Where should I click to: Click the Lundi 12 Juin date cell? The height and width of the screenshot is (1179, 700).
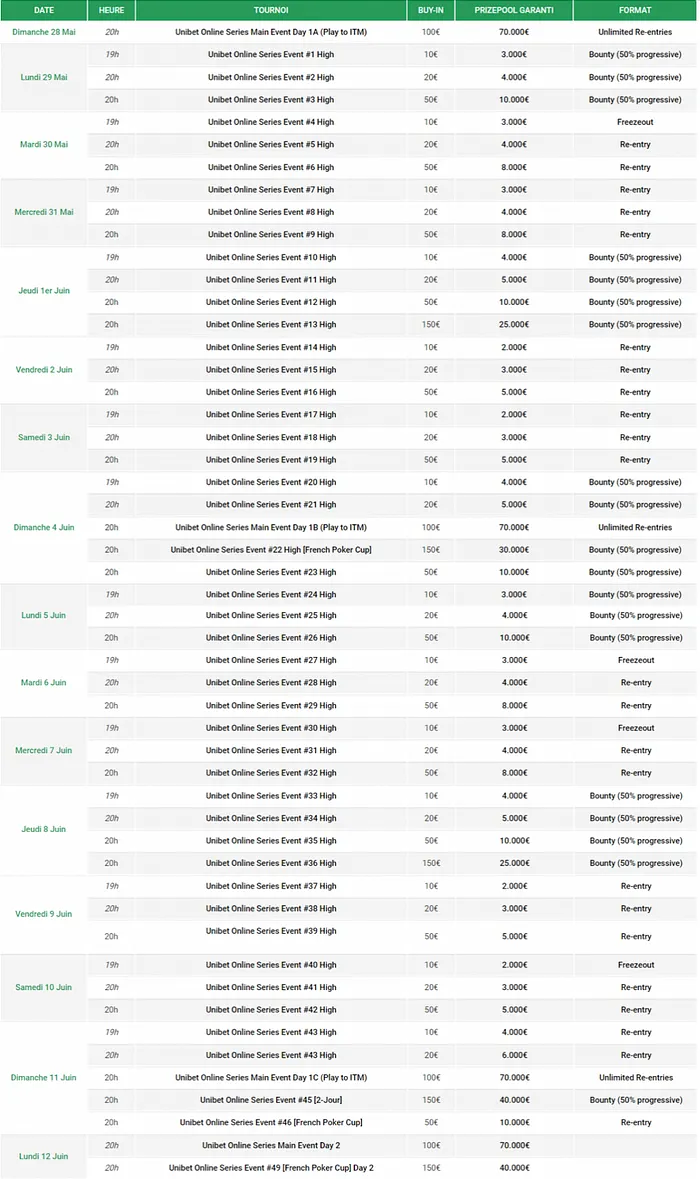(44, 1156)
